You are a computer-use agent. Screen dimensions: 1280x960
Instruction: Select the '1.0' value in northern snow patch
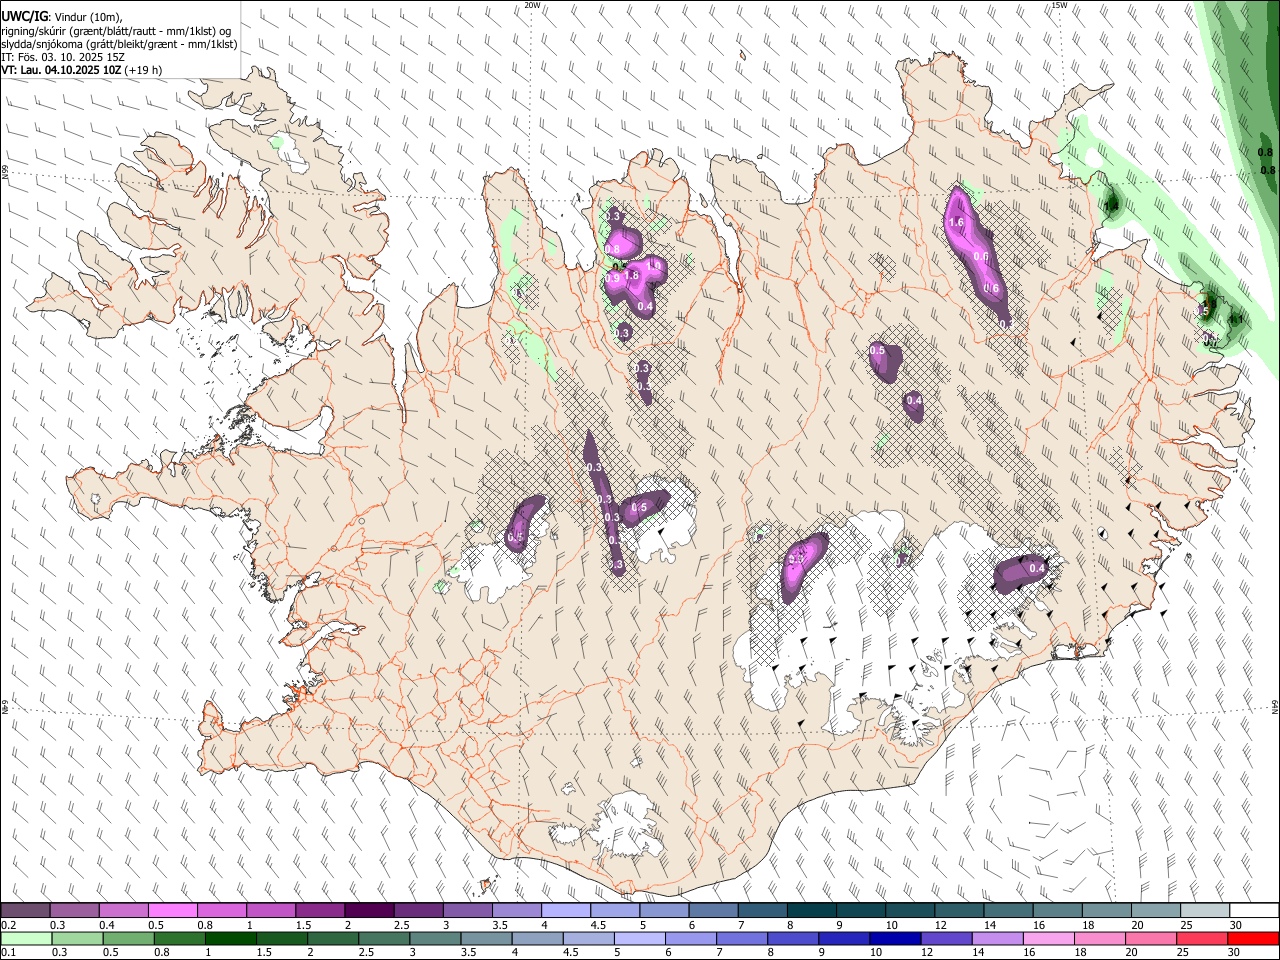point(655,266)
